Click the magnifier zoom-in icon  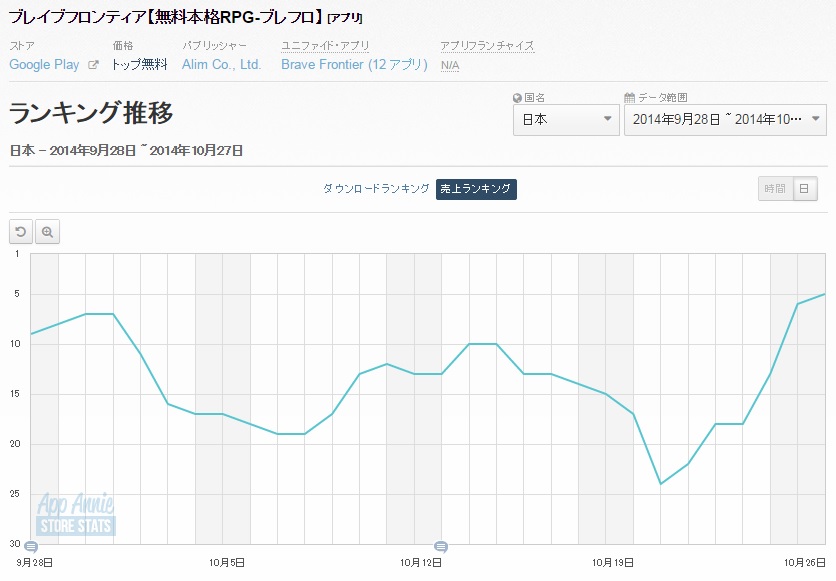click(x=47, y=232)
